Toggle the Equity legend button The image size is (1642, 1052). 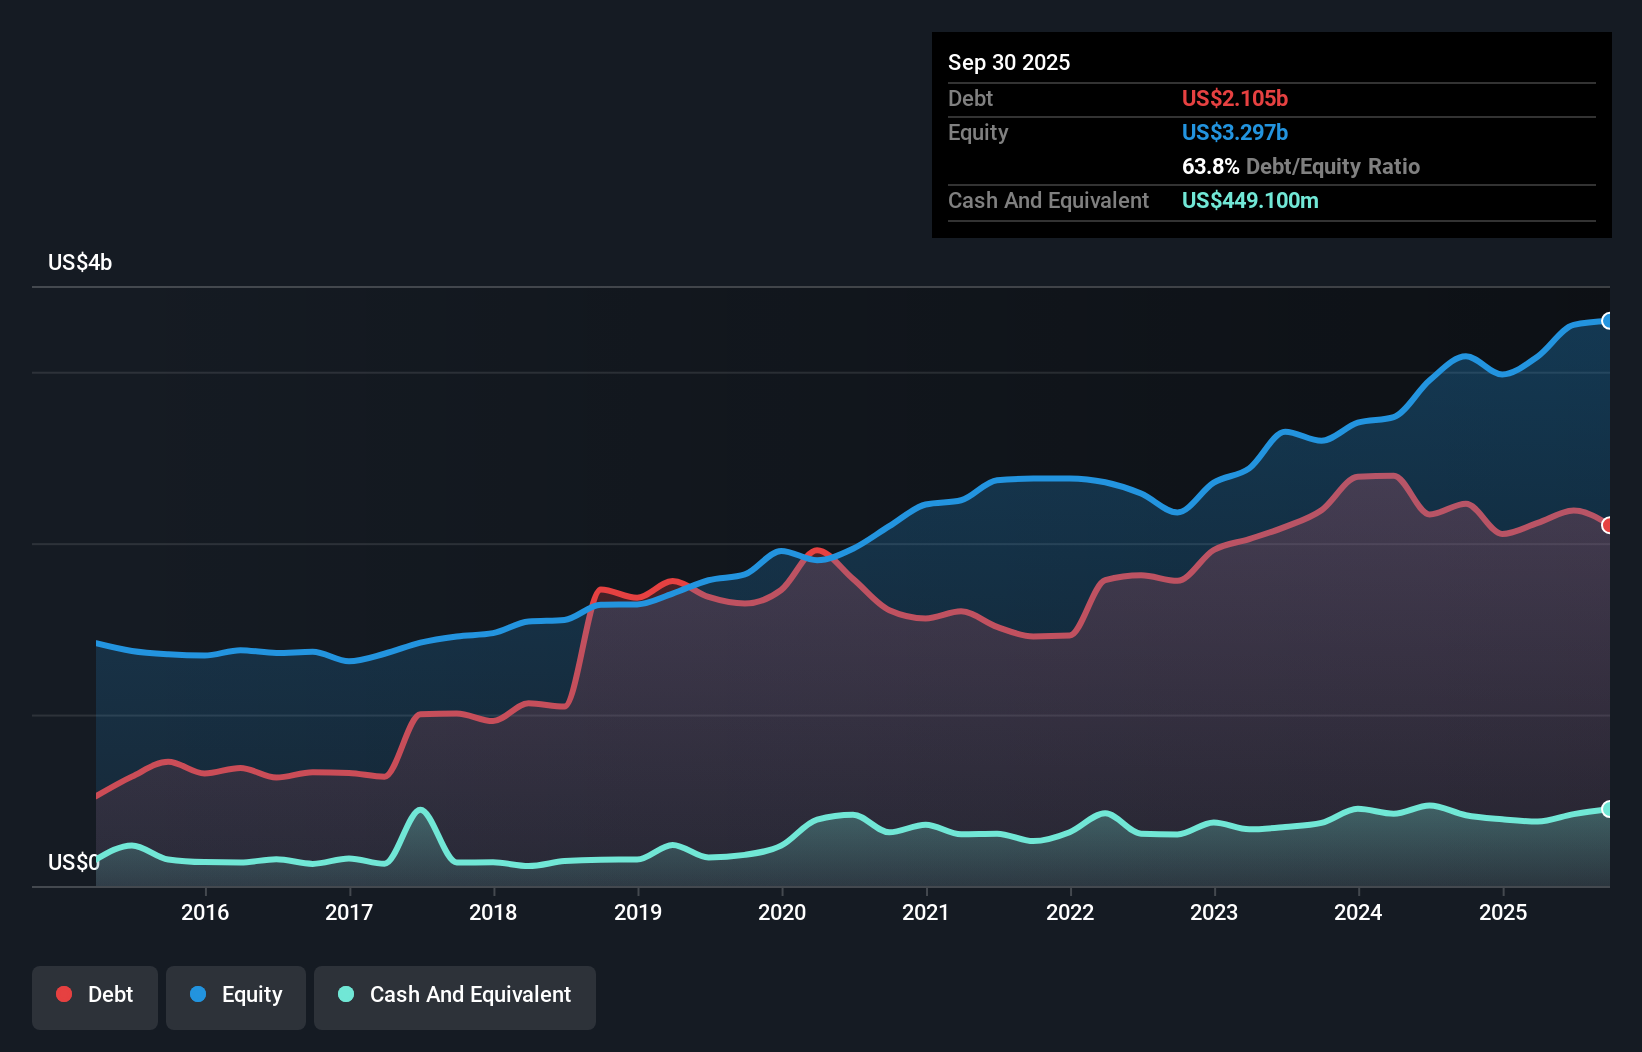pos(236,997)
